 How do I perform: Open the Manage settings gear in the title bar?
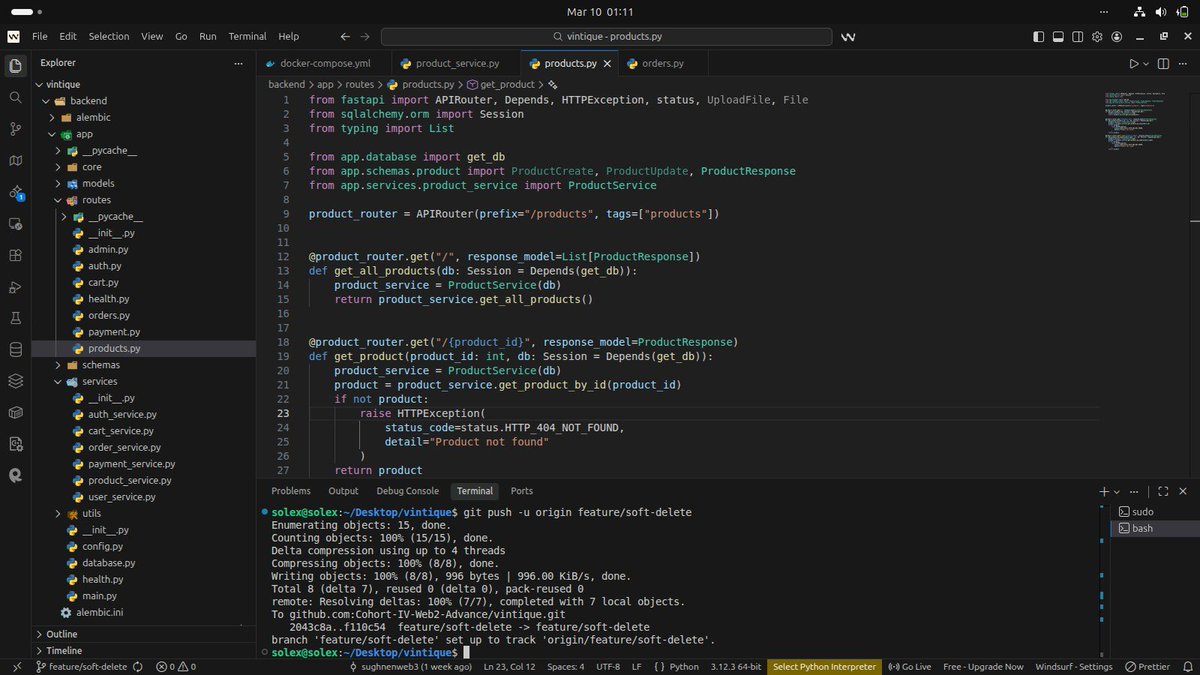coord(1097,36)
